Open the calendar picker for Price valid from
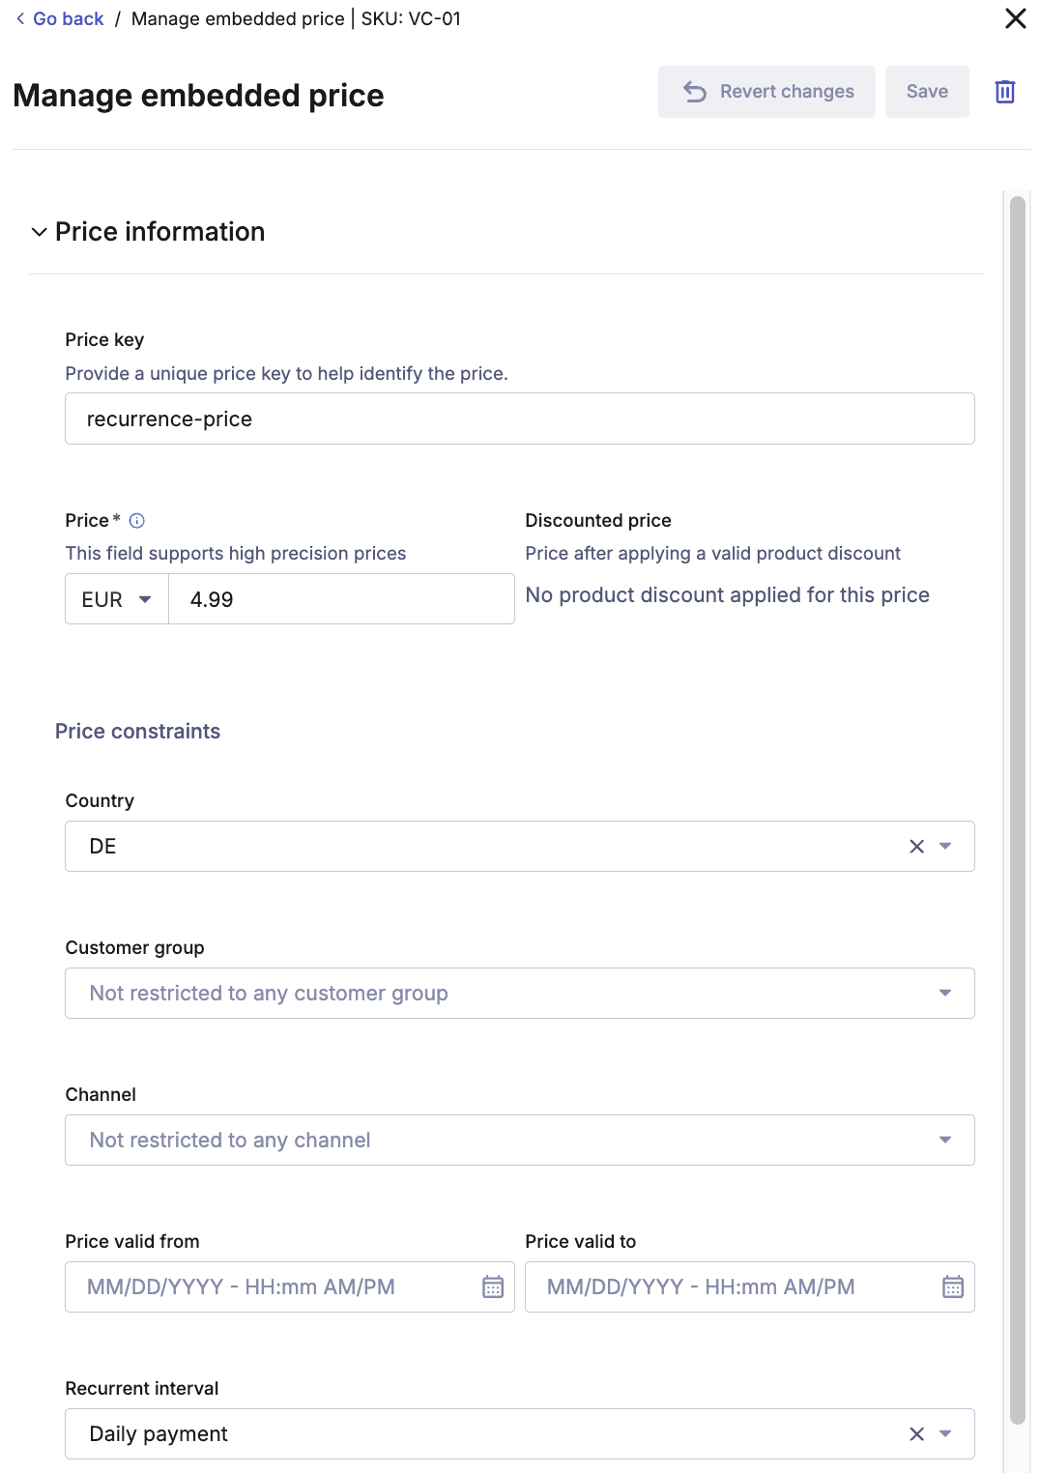The image size is (1040, 1474). [x=492, y=1287]
